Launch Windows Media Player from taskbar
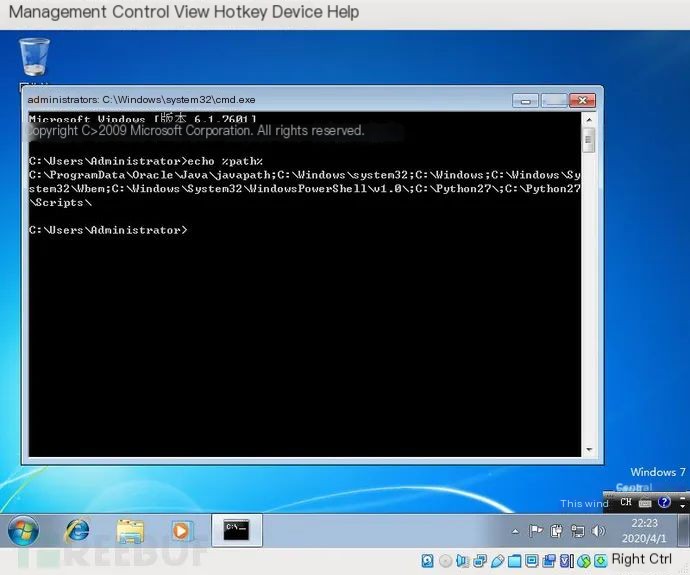This screenshot has width=690, height=575. coord(182,531)
